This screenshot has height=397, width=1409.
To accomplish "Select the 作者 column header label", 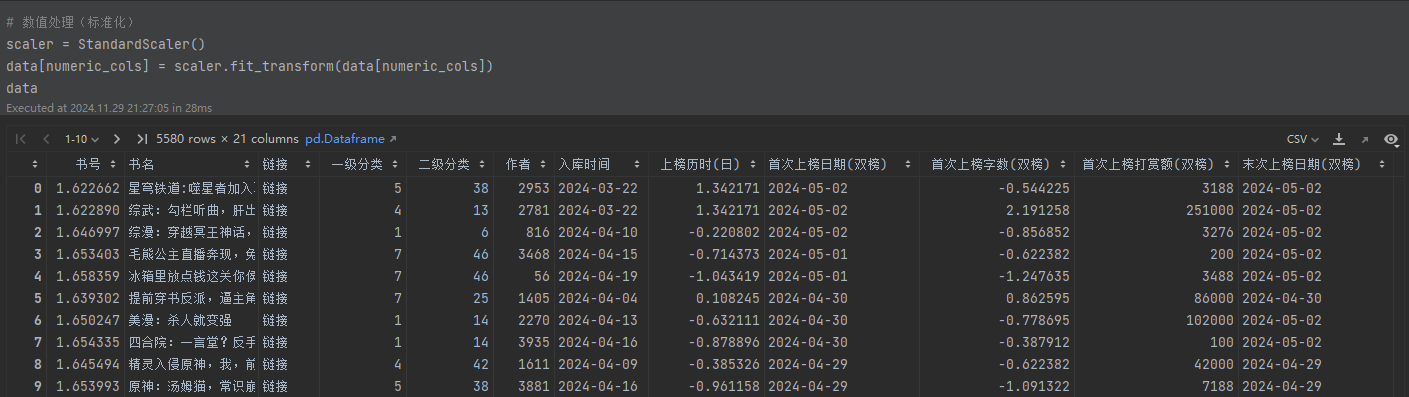I will (518, 164).
